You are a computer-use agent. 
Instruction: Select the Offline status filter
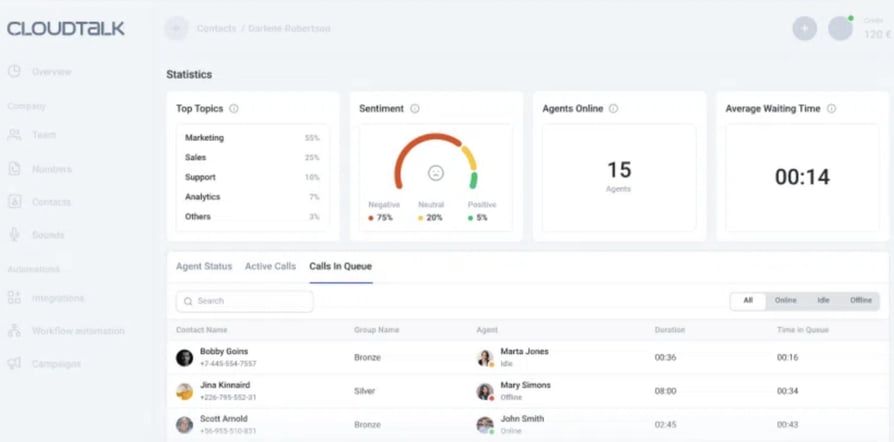[x=861, y=301]
